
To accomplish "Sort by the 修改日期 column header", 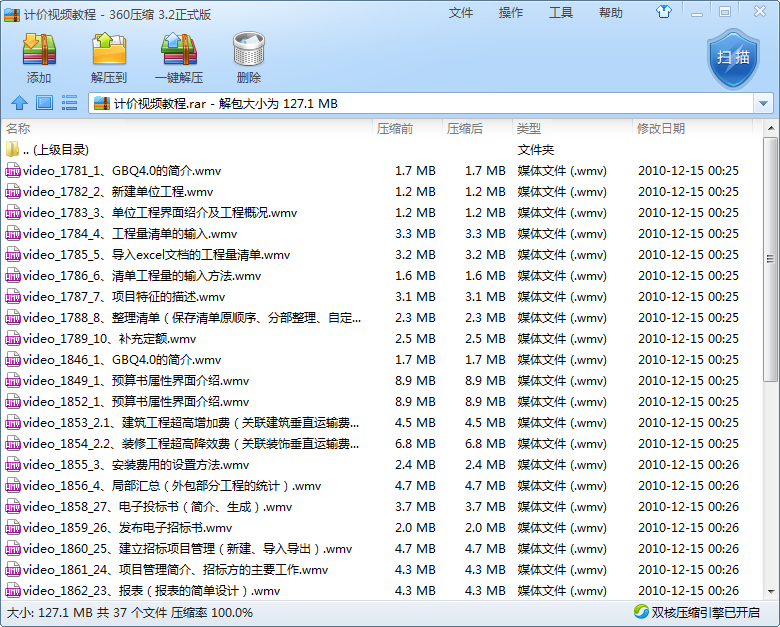I will [692, 129].
